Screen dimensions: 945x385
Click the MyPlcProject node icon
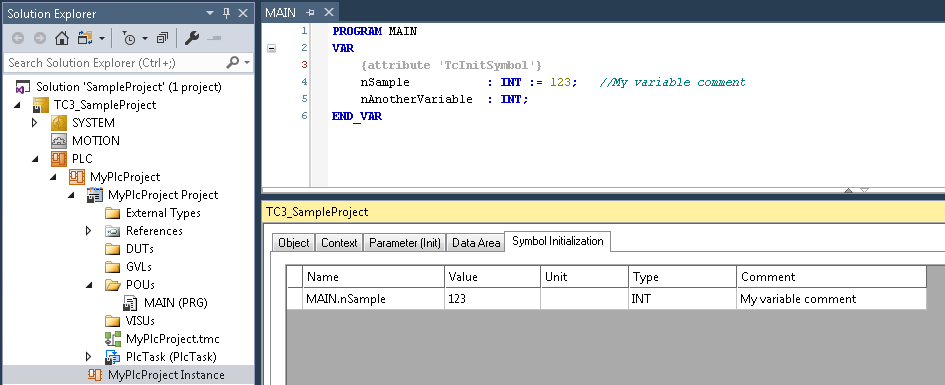coord(77,177)
